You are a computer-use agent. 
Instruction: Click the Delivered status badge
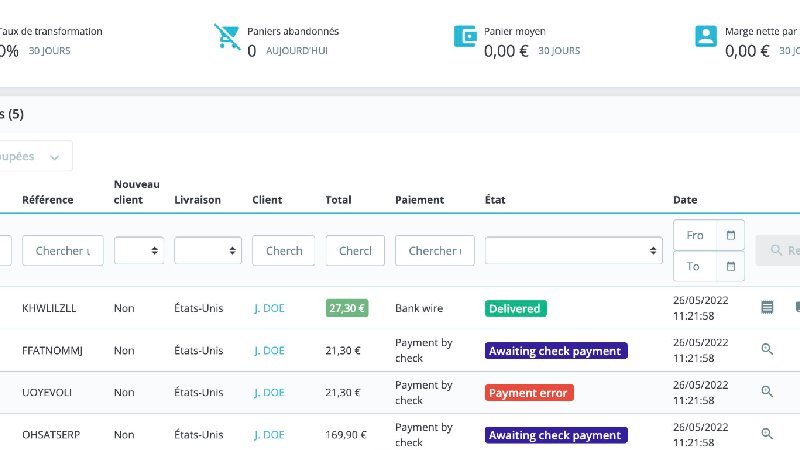point(515,308)
